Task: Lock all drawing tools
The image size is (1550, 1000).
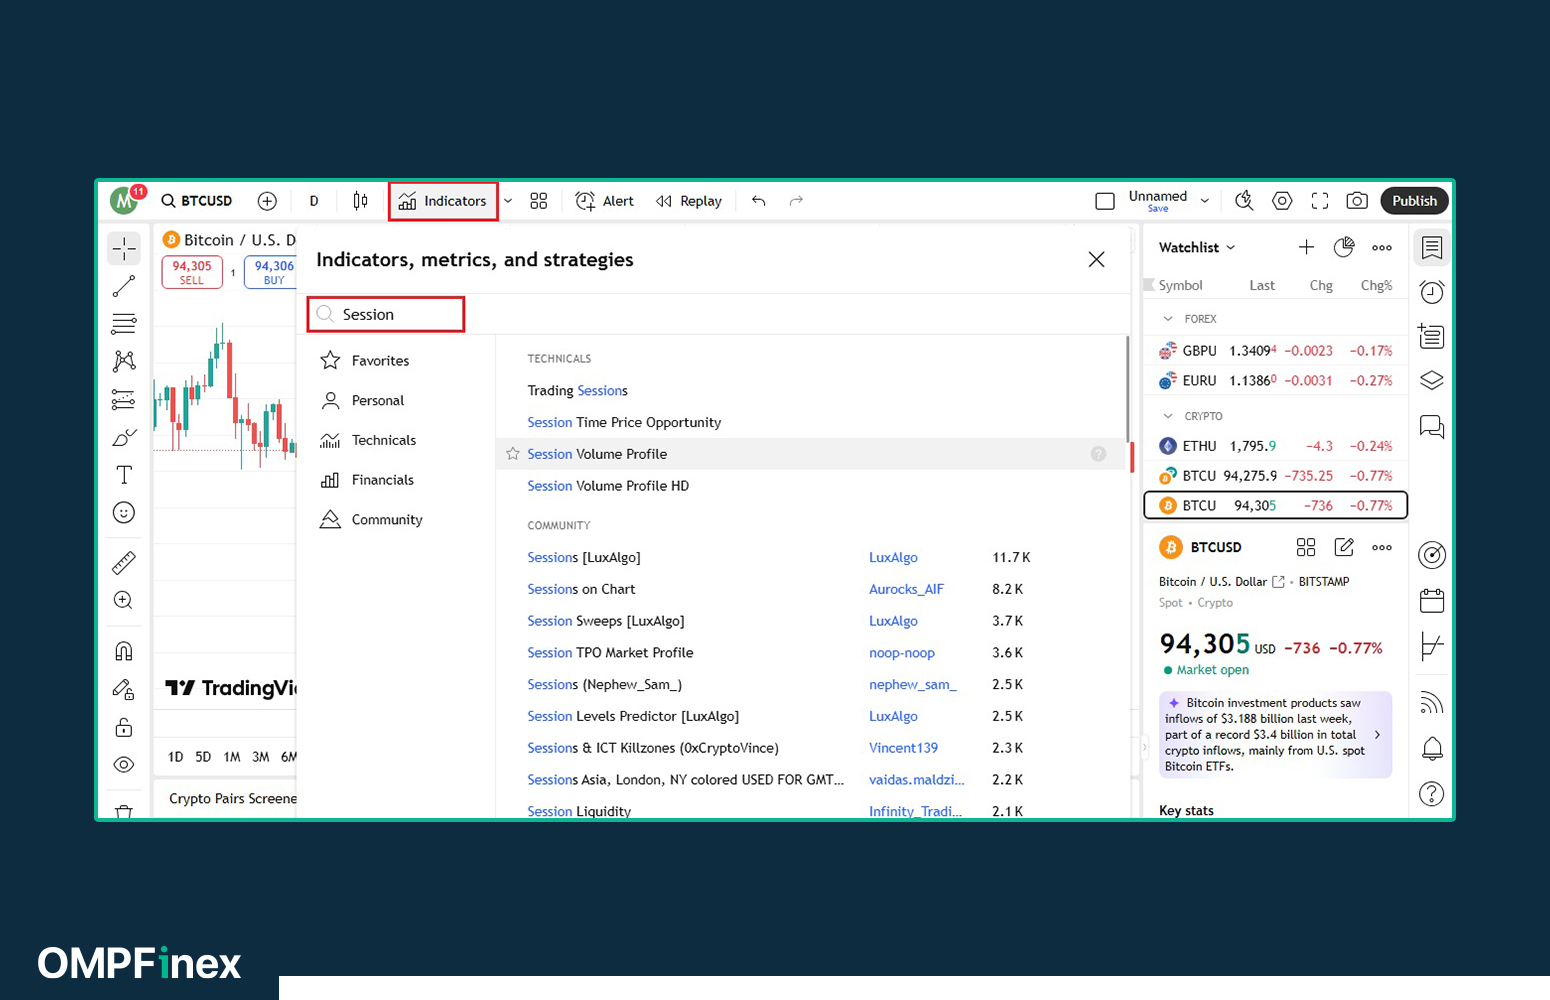Action: [124, 727]
